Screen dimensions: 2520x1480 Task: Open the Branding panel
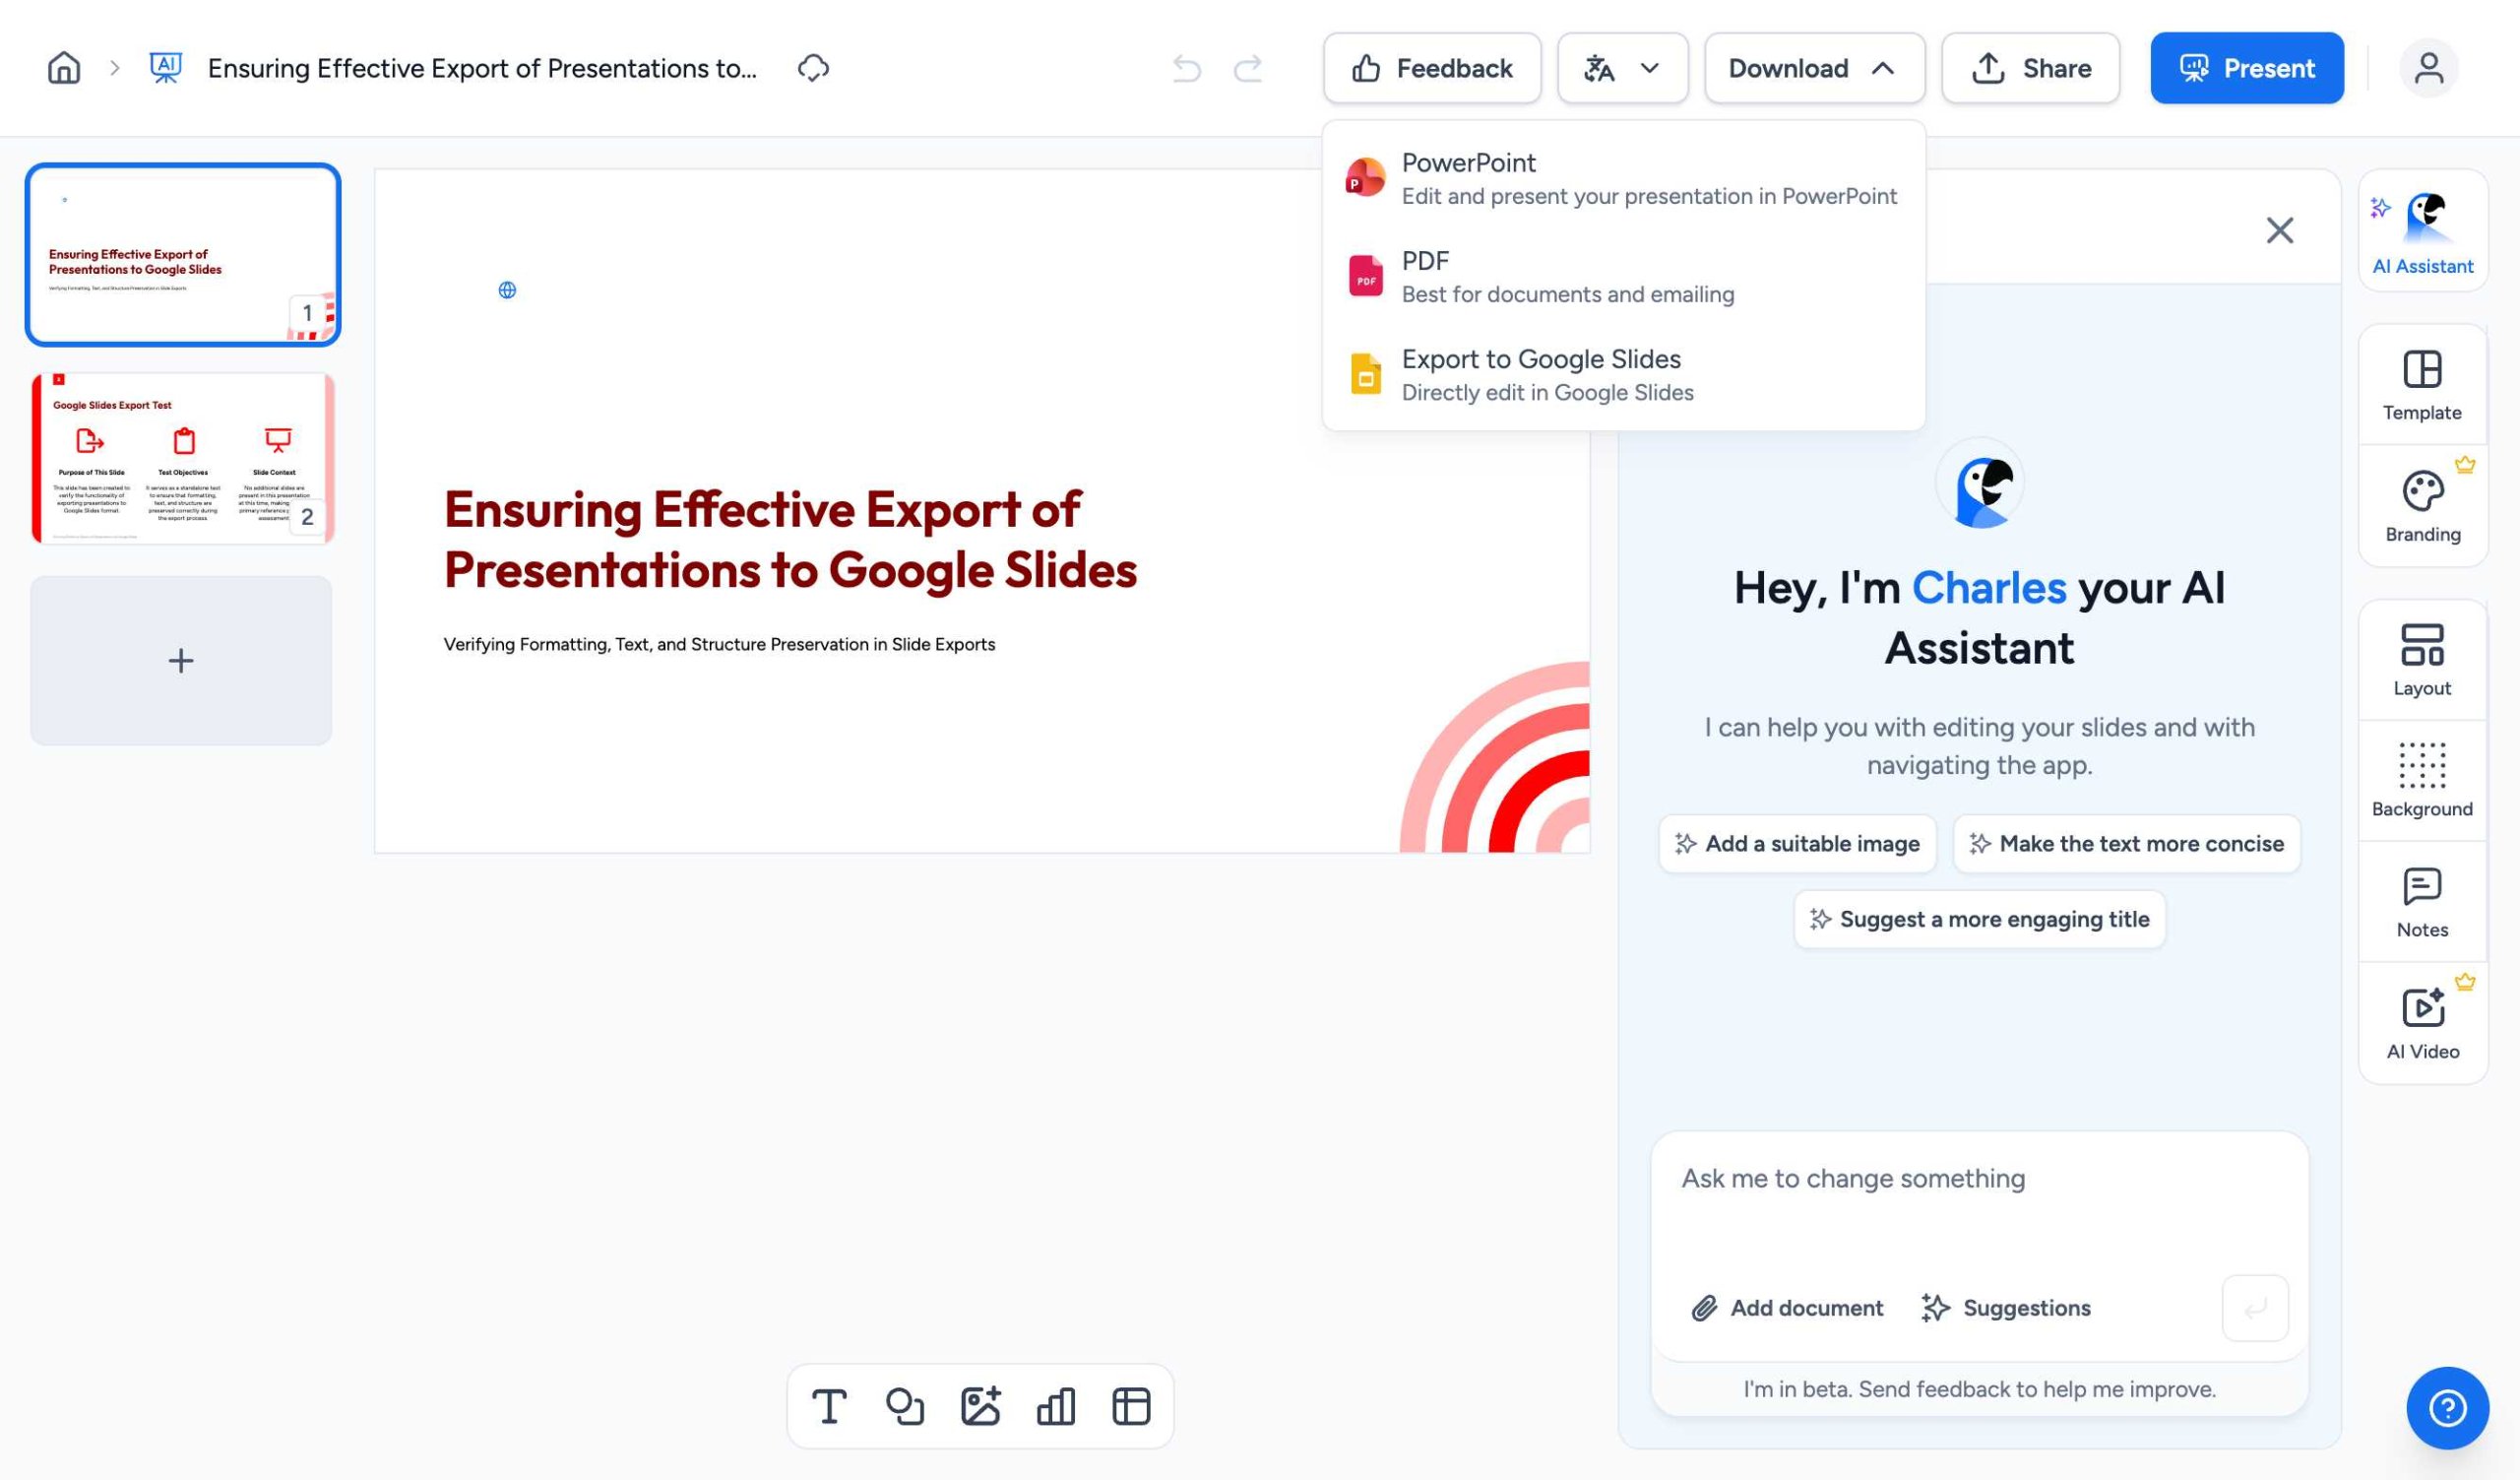pyautogui.click(x=2421, y=506)
